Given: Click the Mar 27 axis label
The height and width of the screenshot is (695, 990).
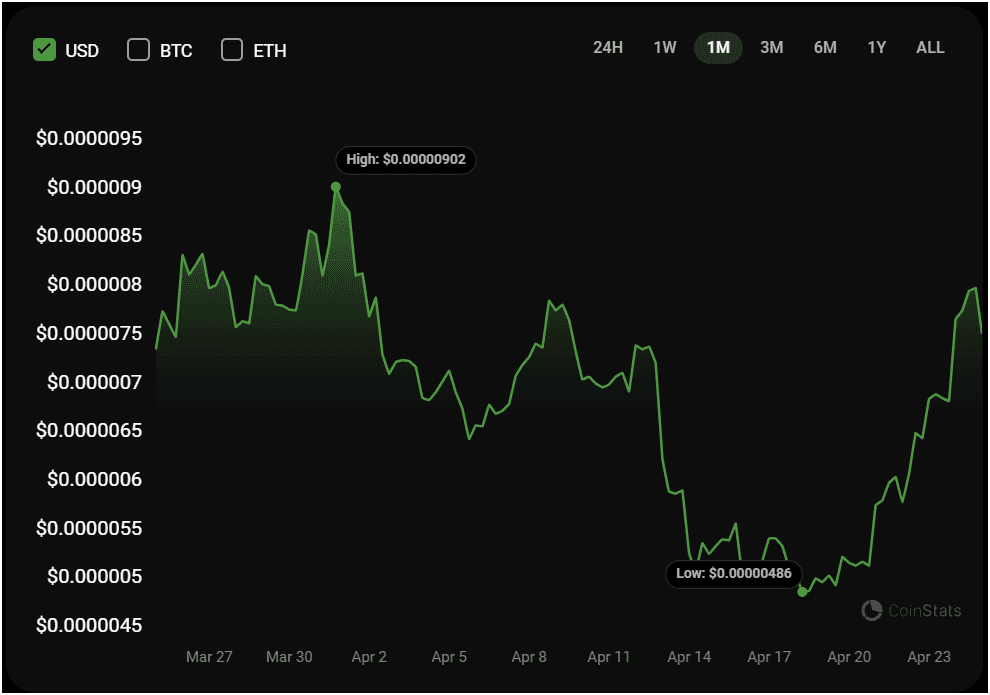Looking at the screenshot, I should tap(210, 657).
